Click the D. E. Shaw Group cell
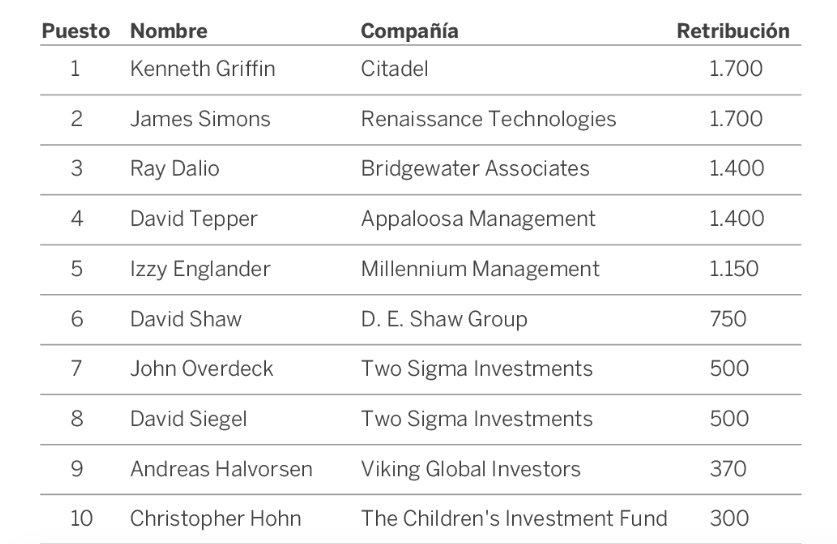 (443, 319)
